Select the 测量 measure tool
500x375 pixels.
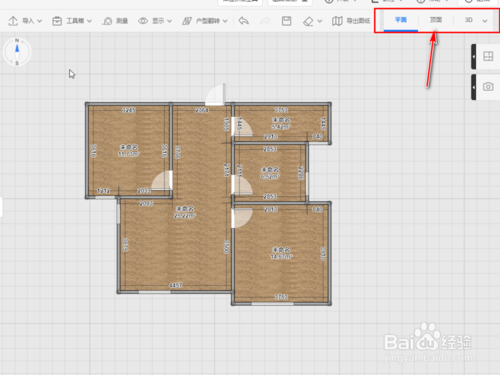click(115, 21)
